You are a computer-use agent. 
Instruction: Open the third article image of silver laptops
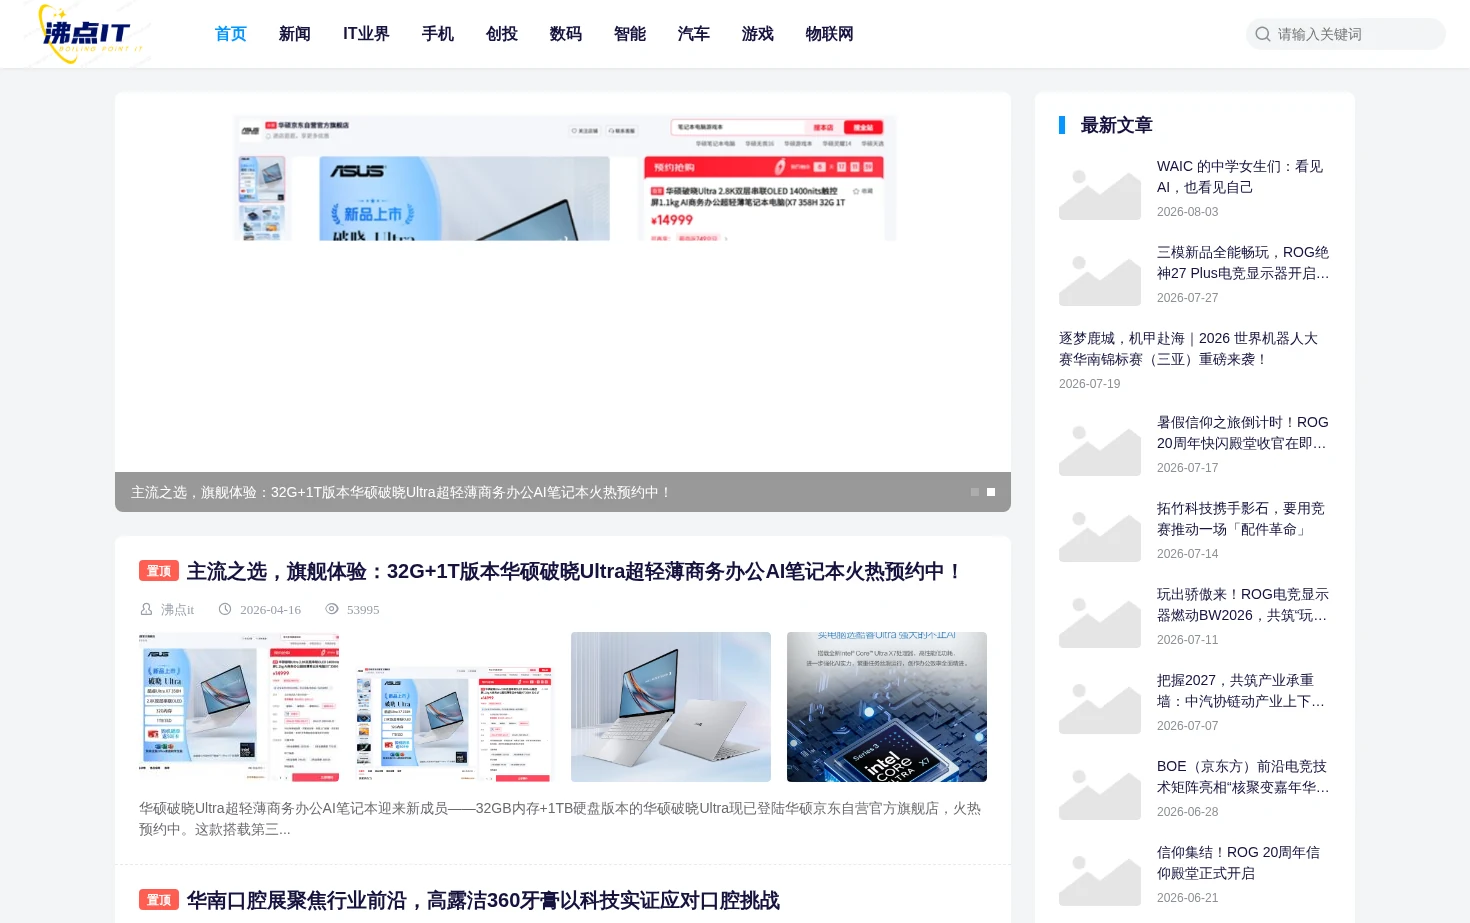(x=671, y=707)
